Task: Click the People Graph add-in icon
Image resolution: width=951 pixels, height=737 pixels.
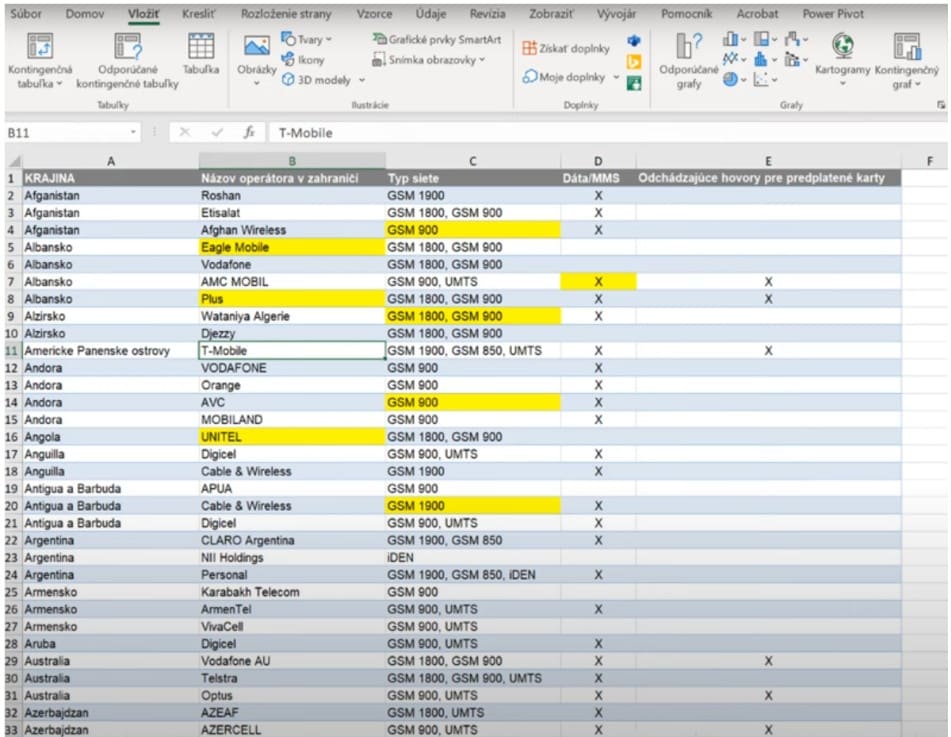Action: [x=634, y=84]
